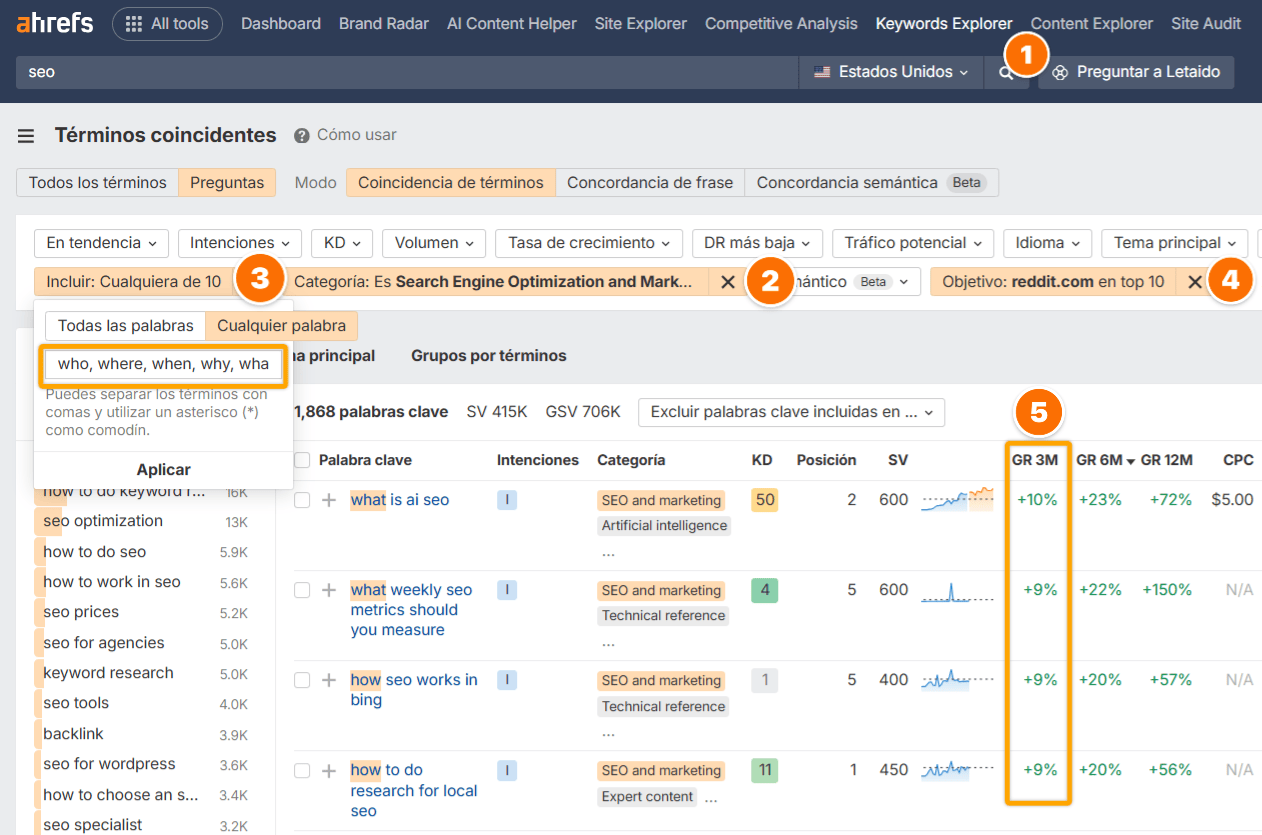Remove the Categoría filter with its X
This screenshot has height=835, width=1262.
(728, 282)
